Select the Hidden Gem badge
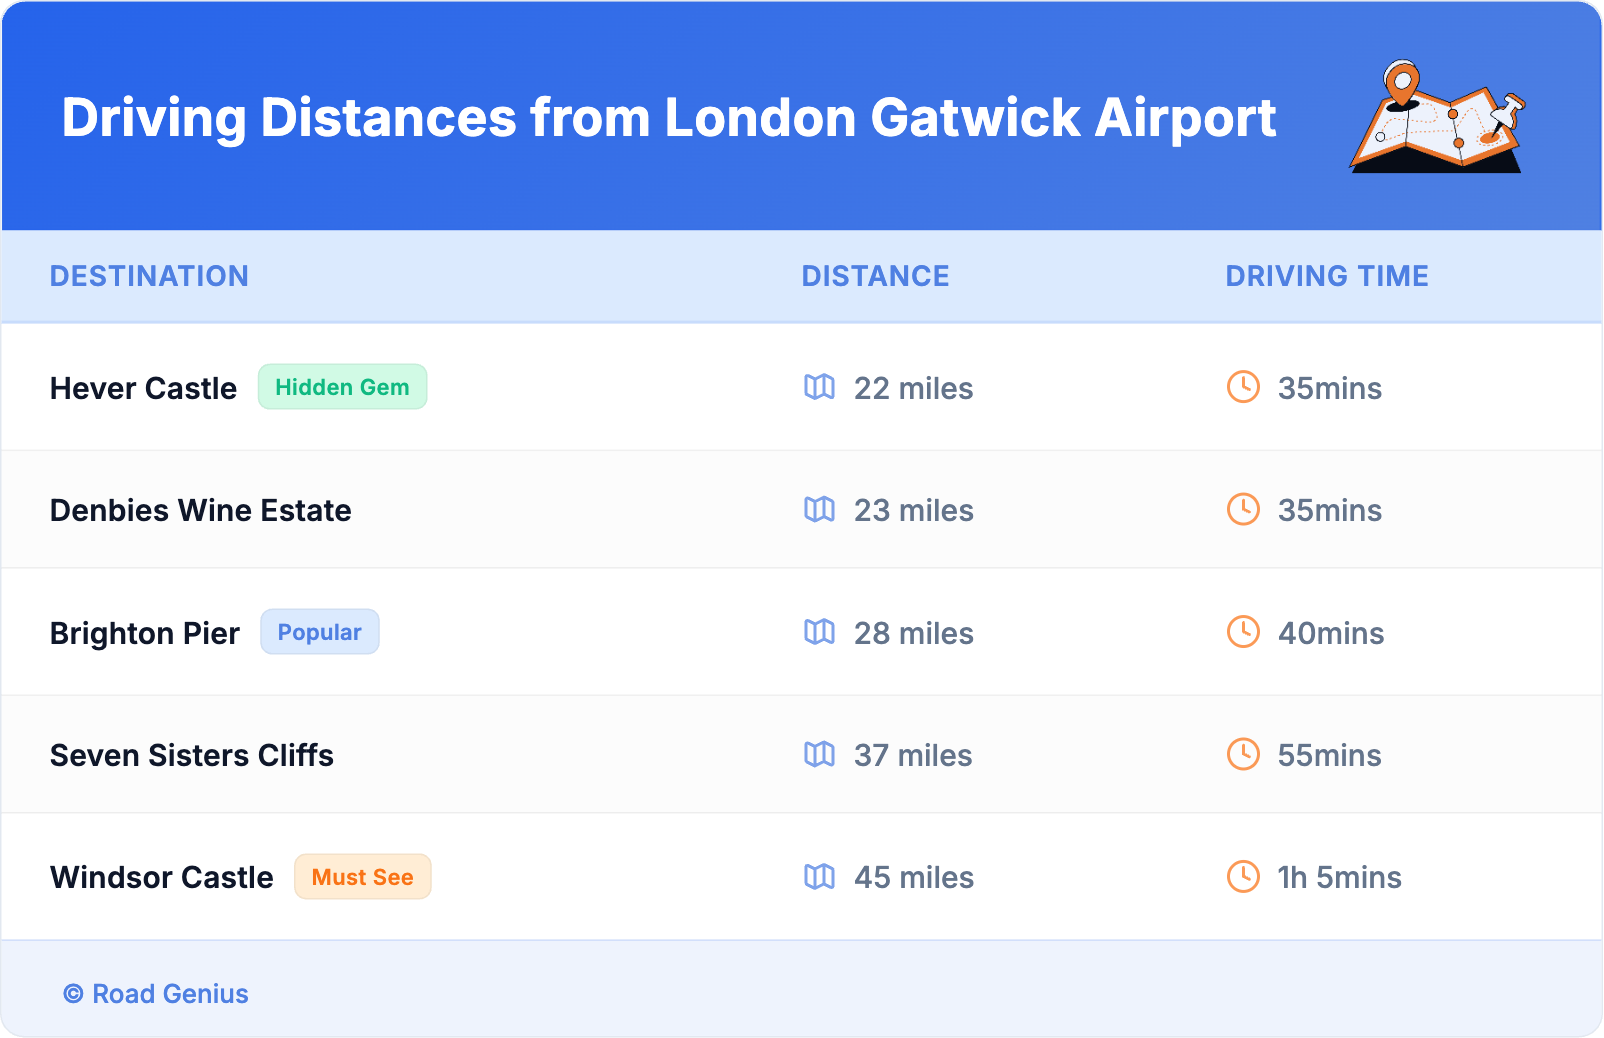 pyautogui.click(x=342, y=387)
